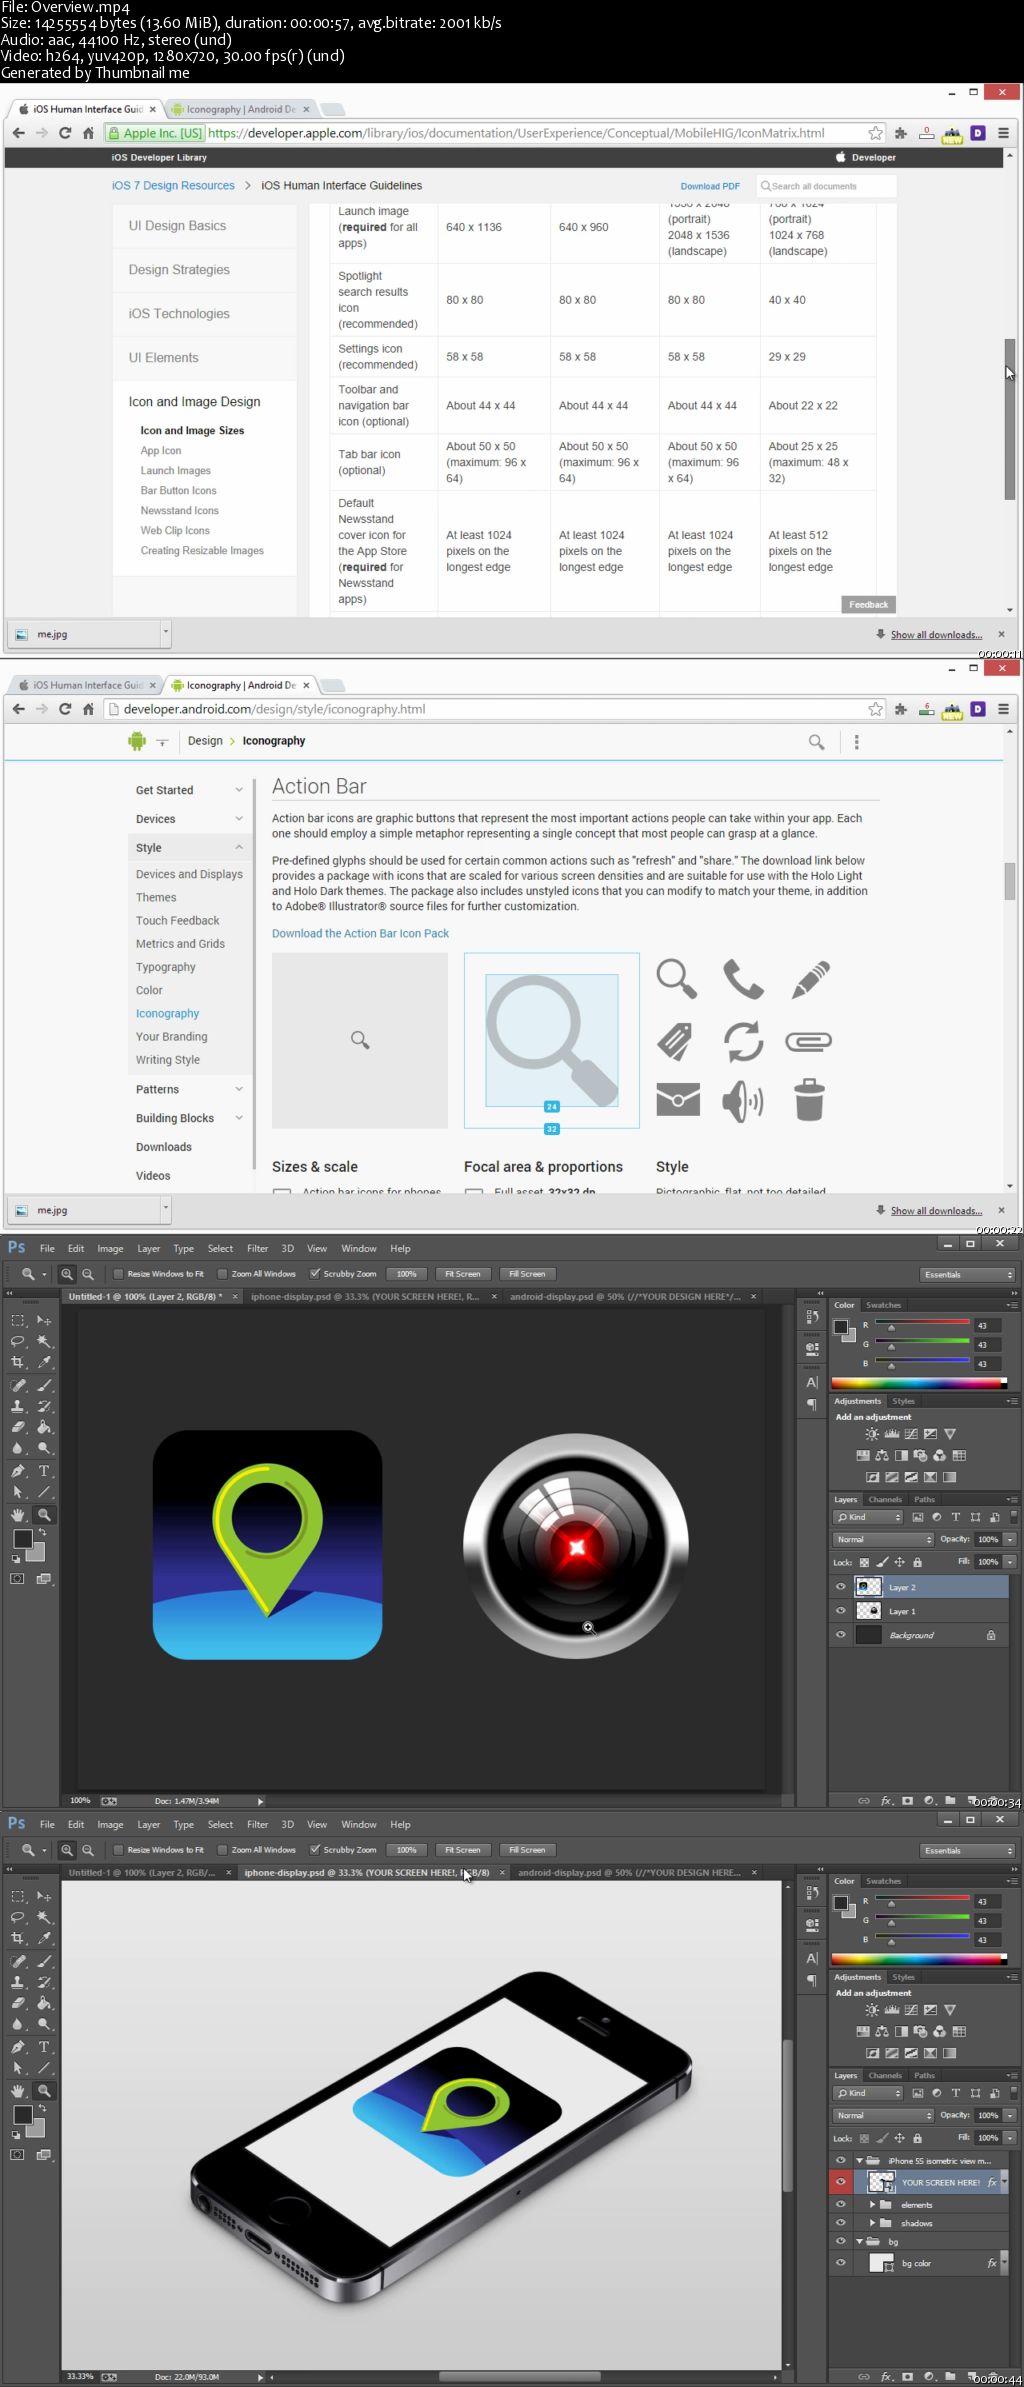Screen dimensions: 1024x2387
Task: Pick Magic Wand tool in the Untitled-1 Photoshop window
Action: (44, 1341)
